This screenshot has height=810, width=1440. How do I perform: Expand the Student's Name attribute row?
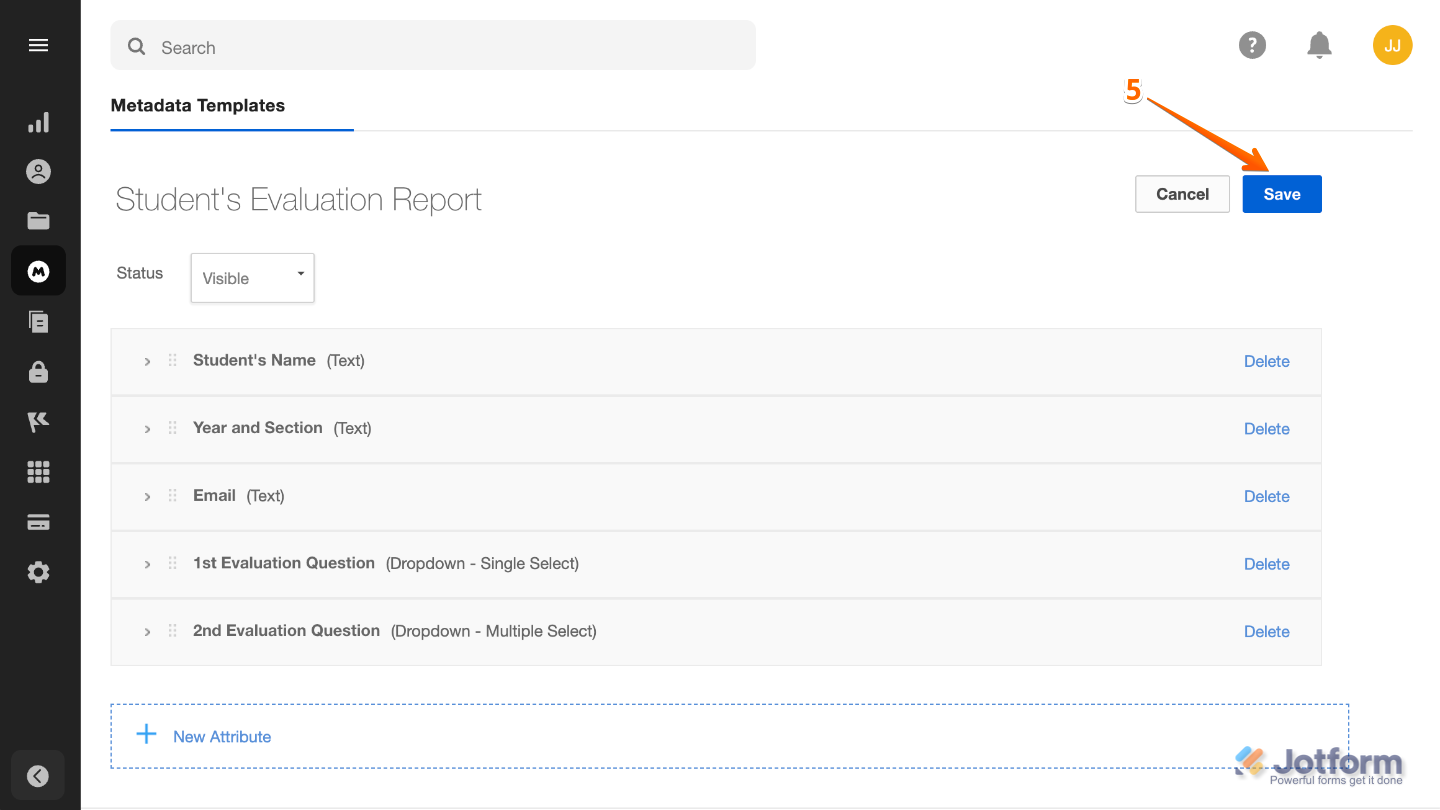[x=147, y=361]
